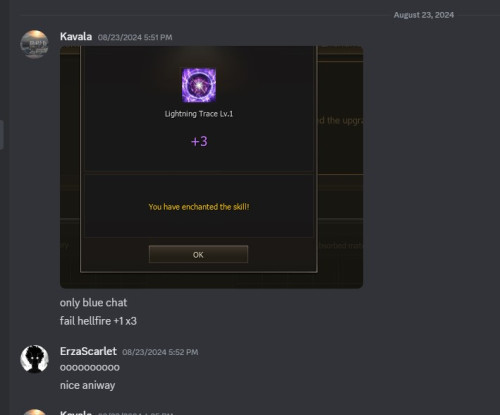Click the August 23, 2024 date divider
The height and width of the screenshot is (415, 500).
tap(423, 15)
